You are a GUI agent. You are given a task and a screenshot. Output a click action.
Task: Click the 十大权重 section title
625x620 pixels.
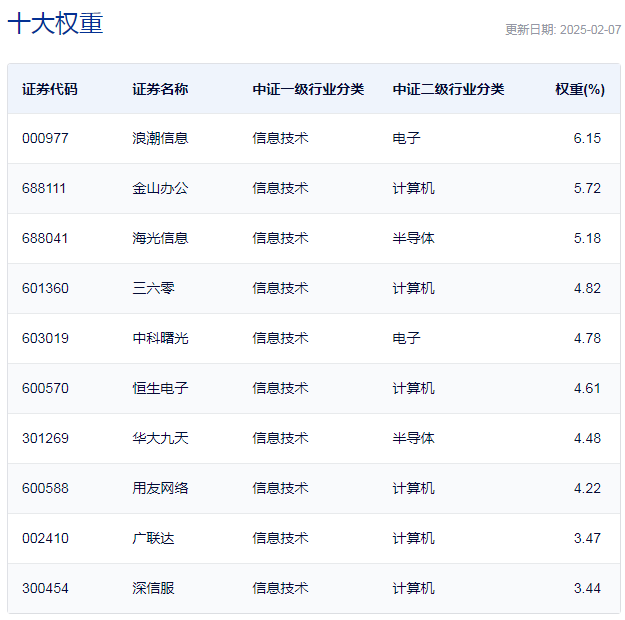[x=55, y=24]
